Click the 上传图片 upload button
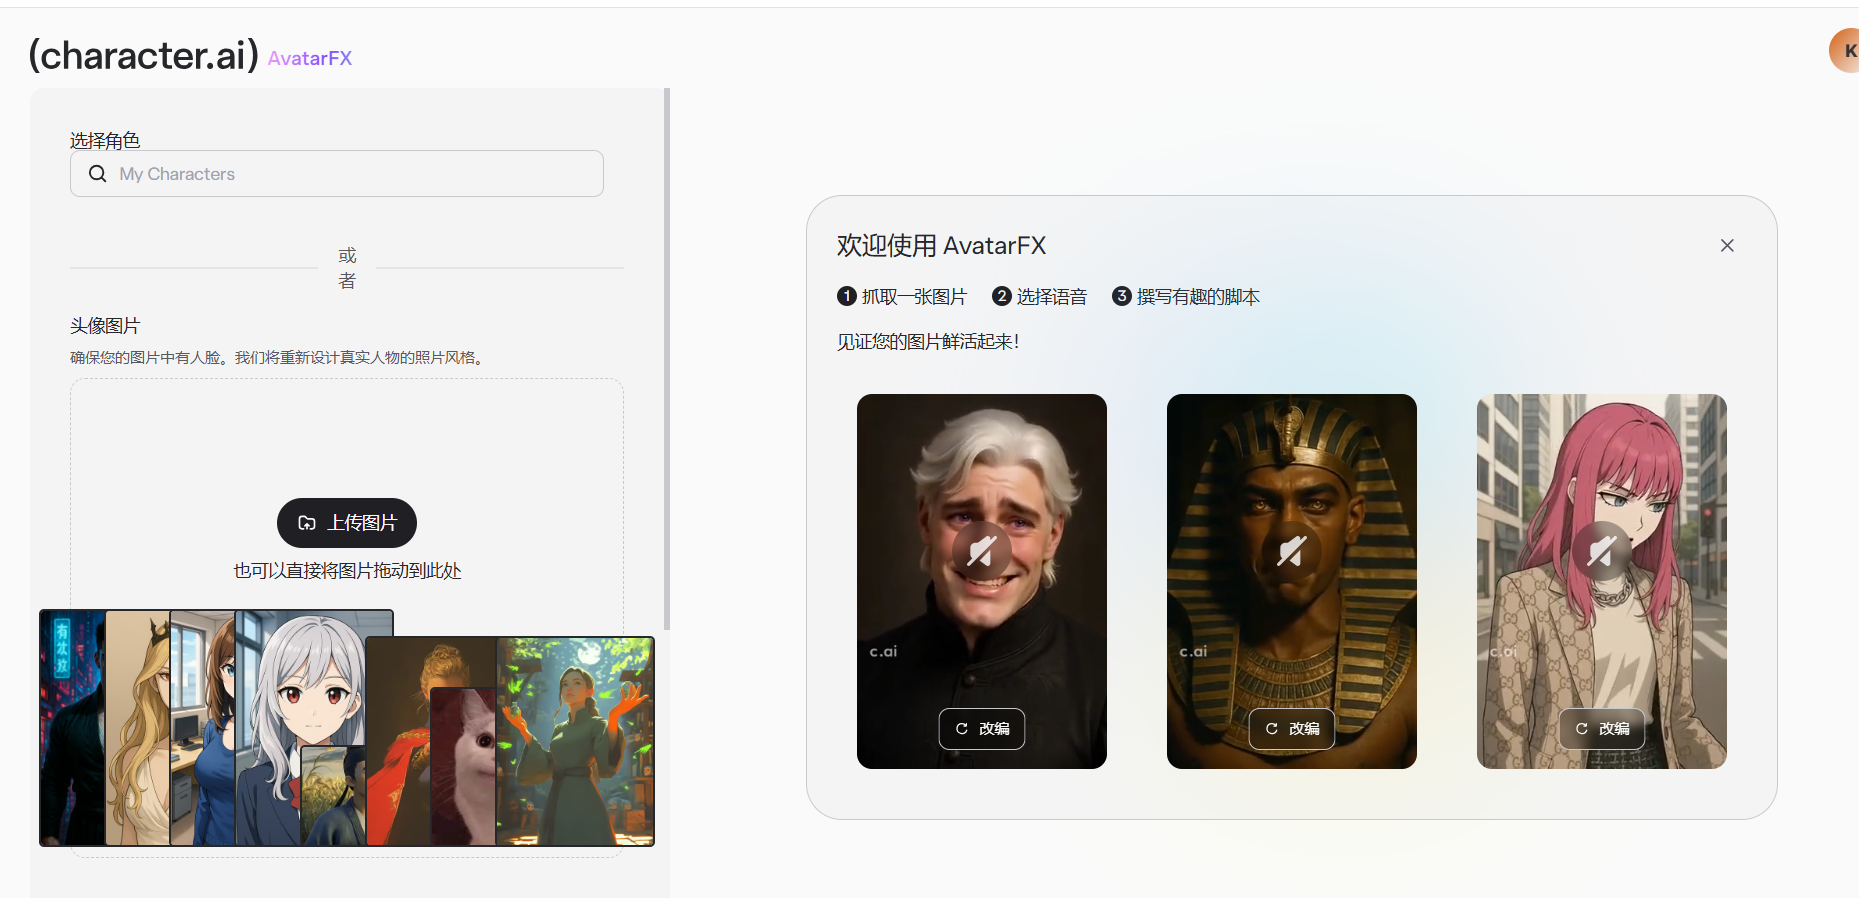Viewport: 1859px width, 898px height. point(346,523)
